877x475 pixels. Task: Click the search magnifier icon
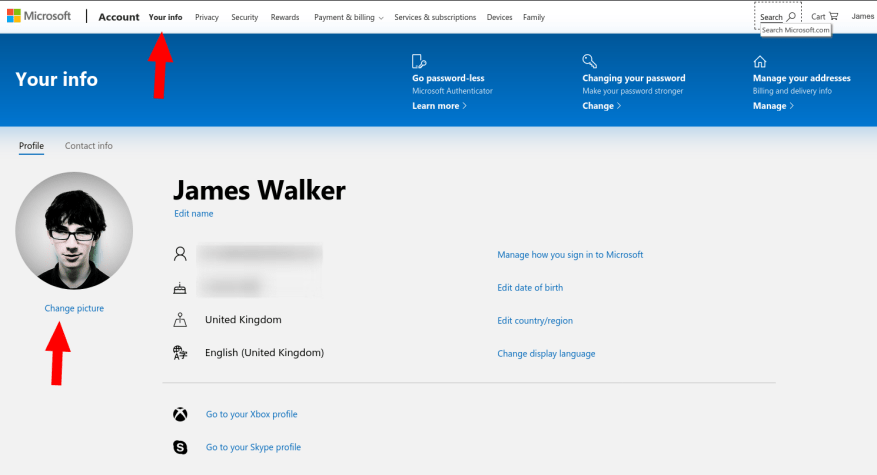[791, 17]
